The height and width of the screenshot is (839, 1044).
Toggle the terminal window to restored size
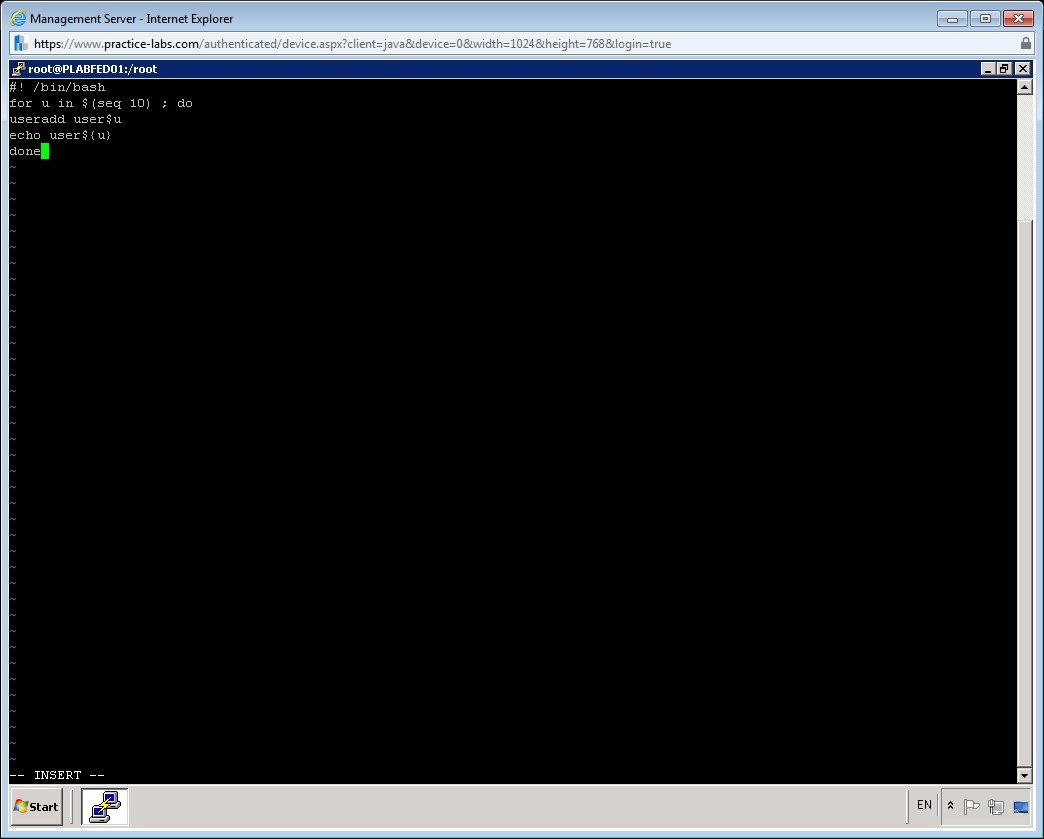pos(1005,68)
